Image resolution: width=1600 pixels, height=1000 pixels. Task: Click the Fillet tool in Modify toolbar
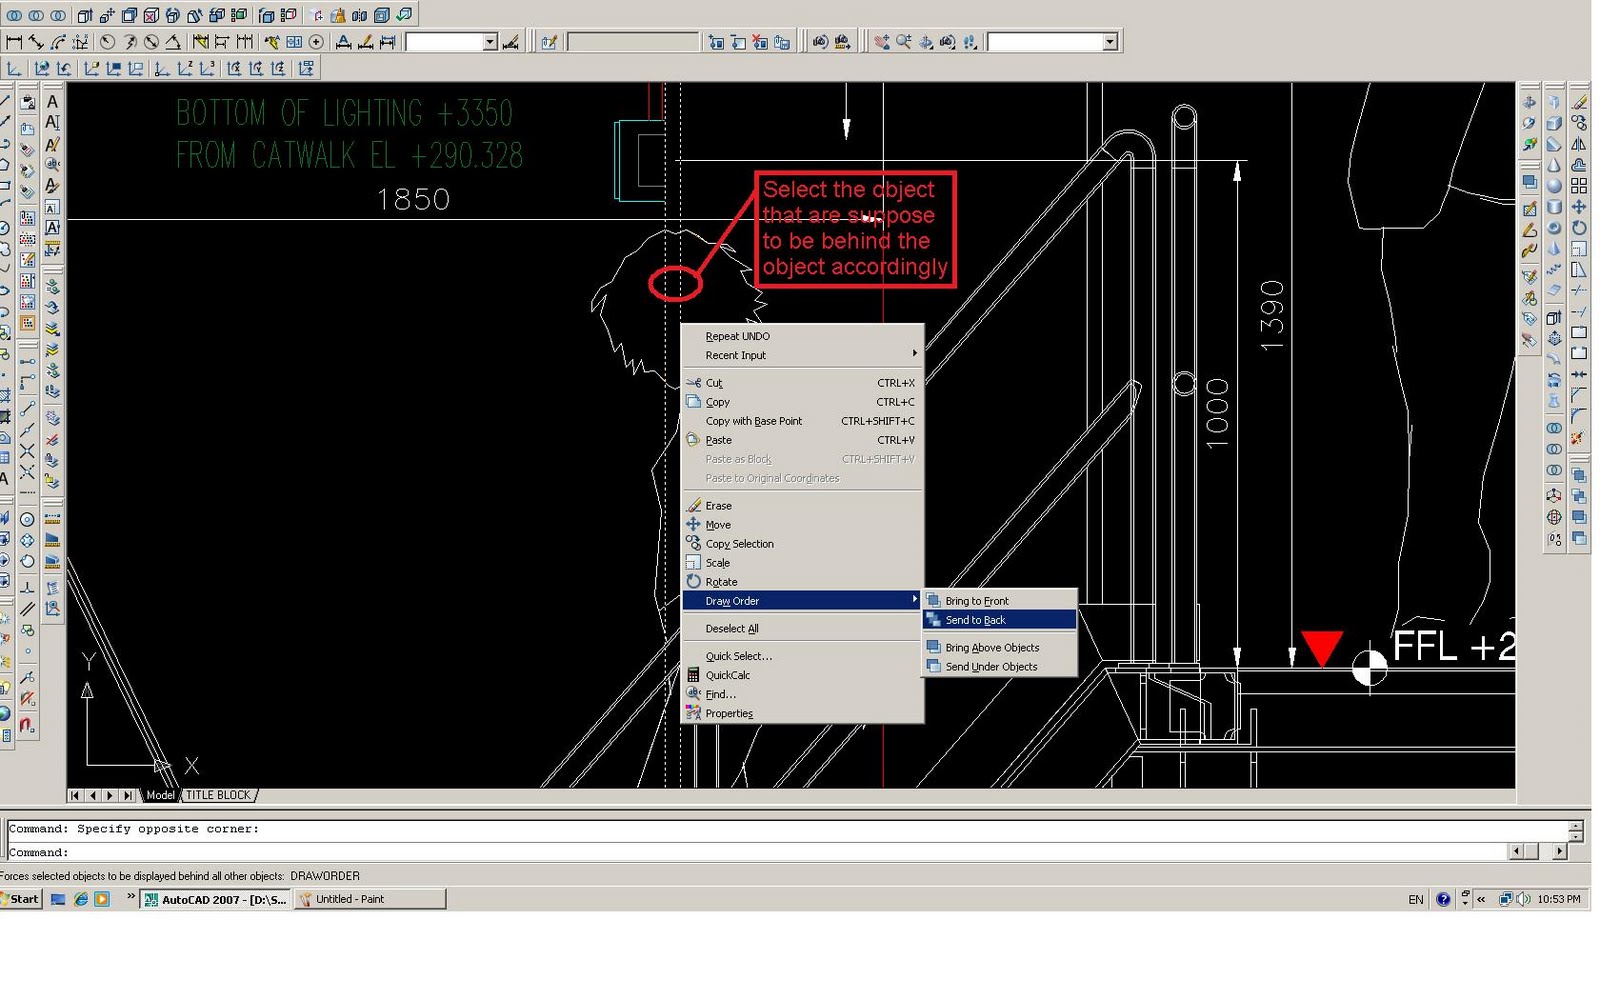1579,416
